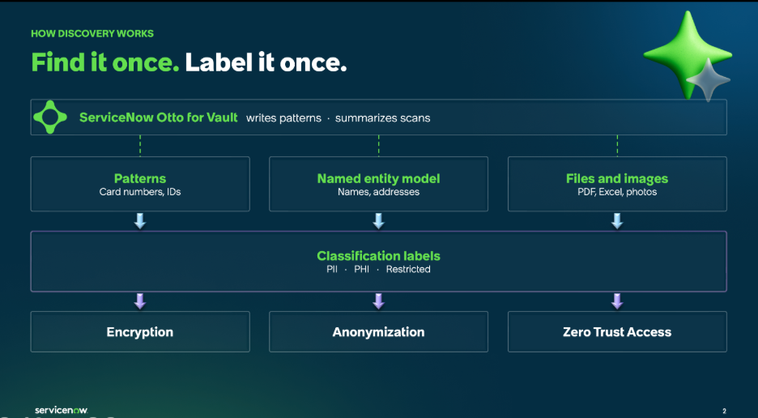758x418 pixels.
Task: Click the small gray sparkle star graphic
Action: pos(708,80)
